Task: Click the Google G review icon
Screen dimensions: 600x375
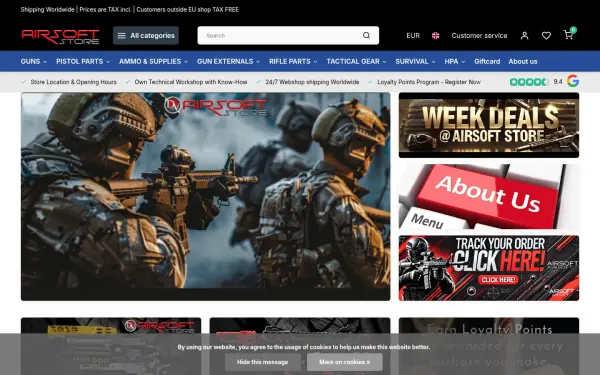Action: (573, 81)
